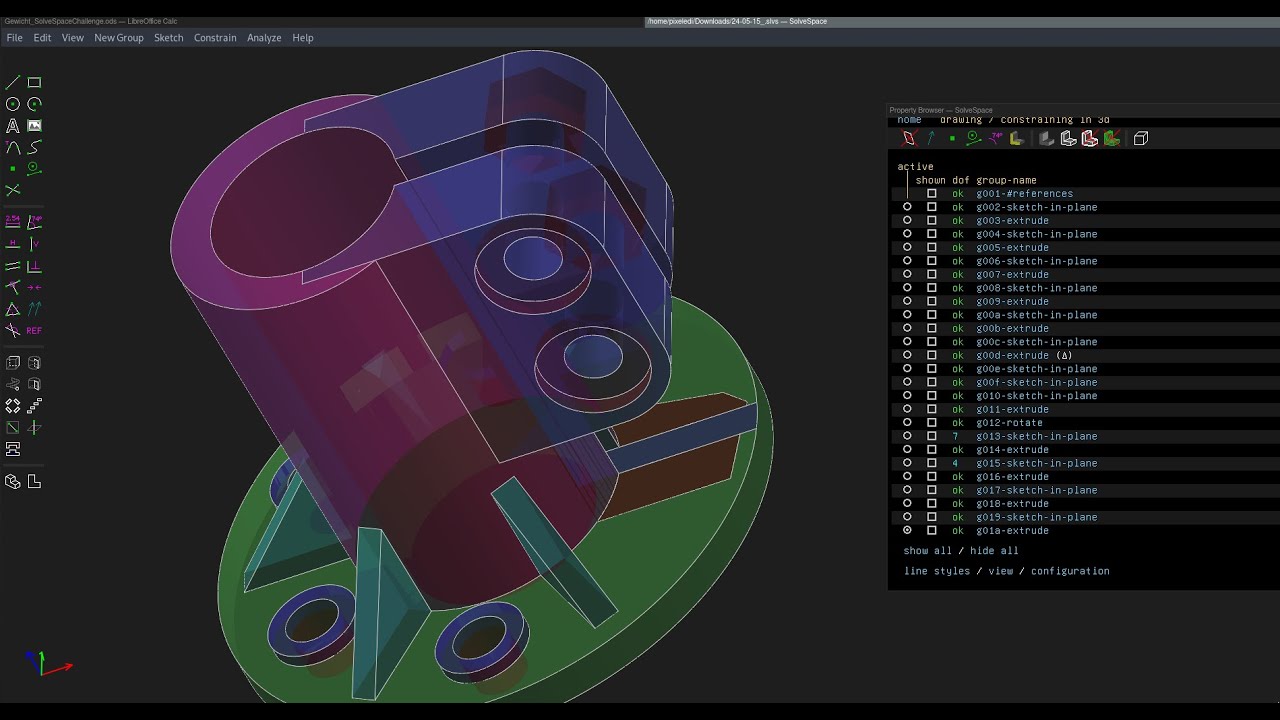Open the File menu
The image size is (1280, 720).
click(14, 38)
